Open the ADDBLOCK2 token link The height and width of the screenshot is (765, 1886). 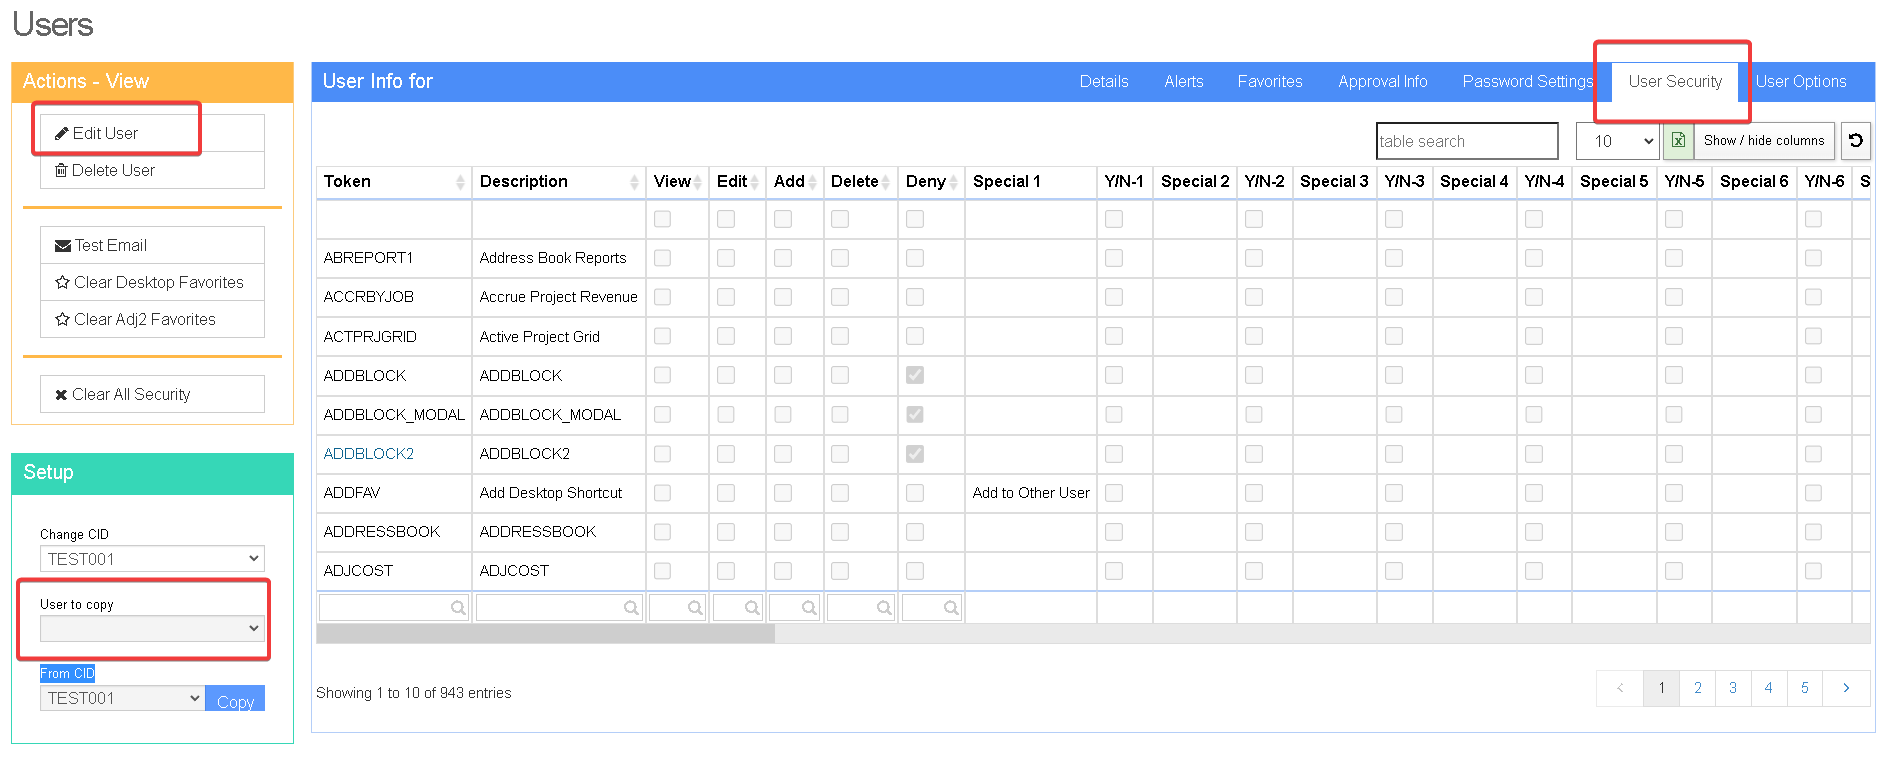(368, 453)
